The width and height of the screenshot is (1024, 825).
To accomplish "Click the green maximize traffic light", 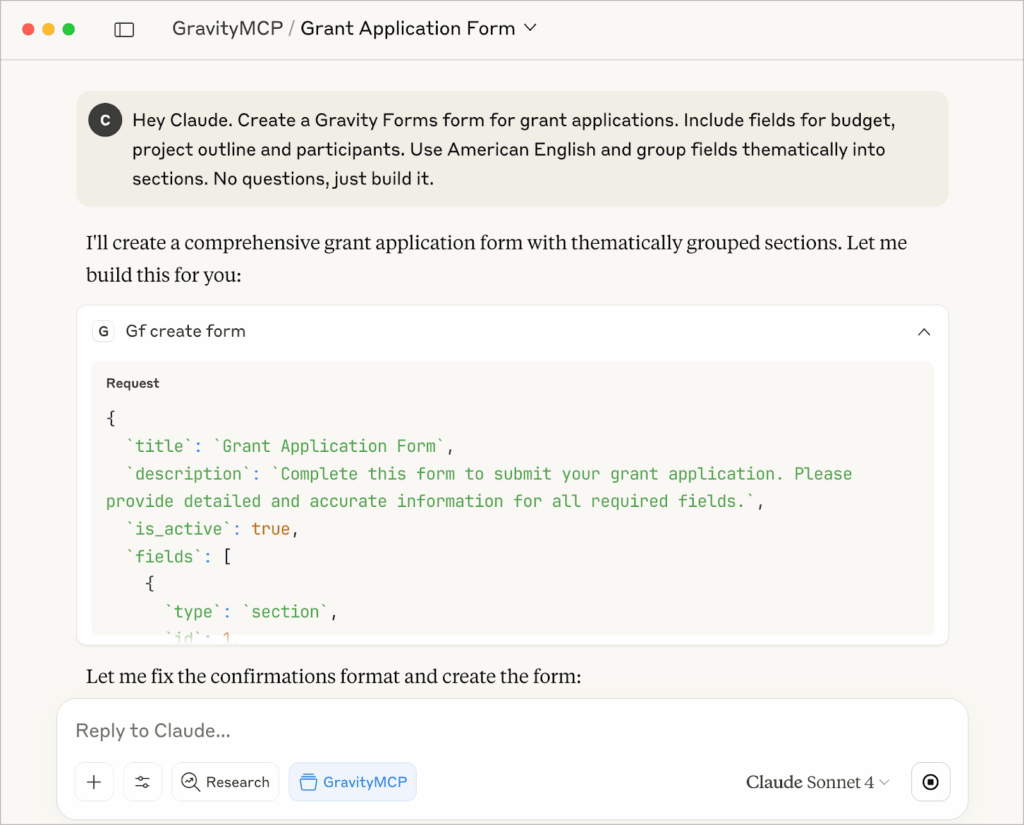I will (x=66, y=29).
